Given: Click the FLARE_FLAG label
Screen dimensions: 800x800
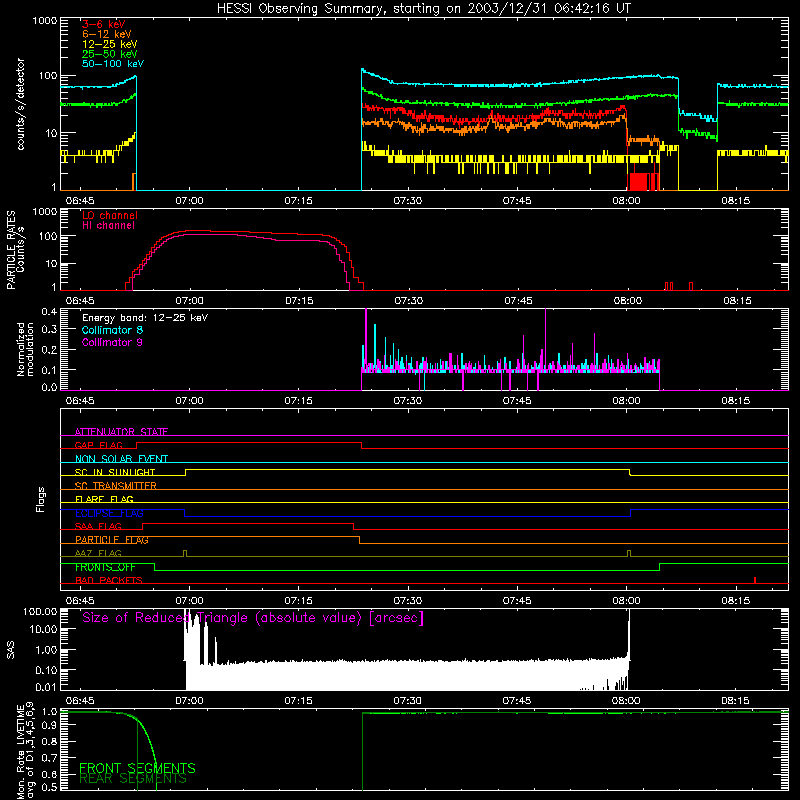Looking at the screenshot, I should [x=104, y=499].
